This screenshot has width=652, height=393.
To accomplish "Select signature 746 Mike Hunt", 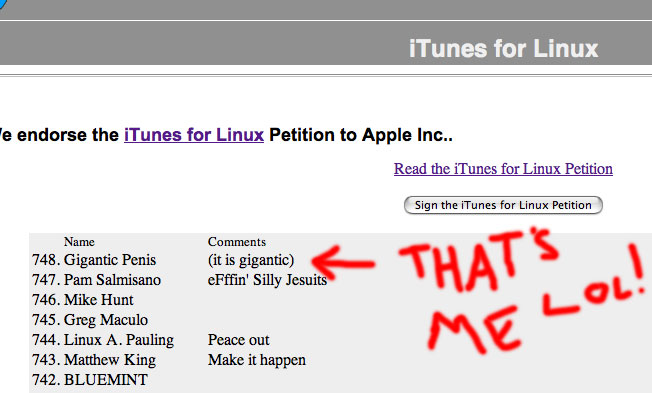I will [99, 300].
